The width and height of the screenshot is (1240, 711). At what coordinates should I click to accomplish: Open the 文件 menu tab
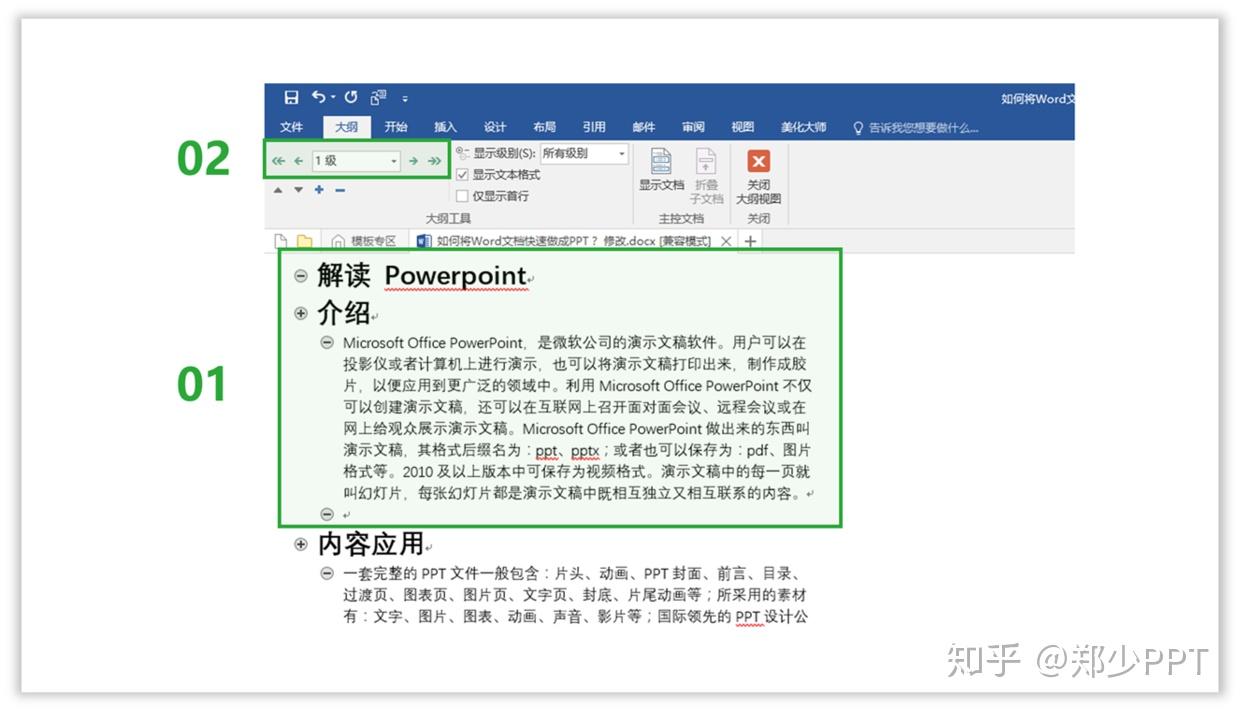(x=292, y=127)
